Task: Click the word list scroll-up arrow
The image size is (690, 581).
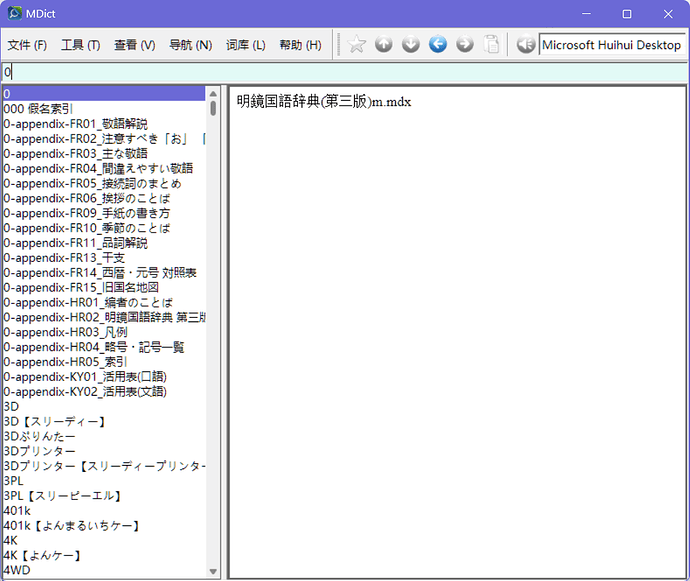Action: tap(213, 93)
